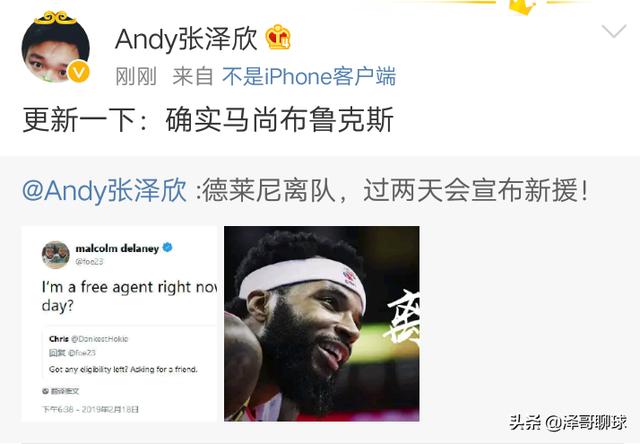Image resolution: width=640 pixels, height=444 pixels.
Task: Click the @Andy张泽欣 mention in repost
Action: point(104,191)
